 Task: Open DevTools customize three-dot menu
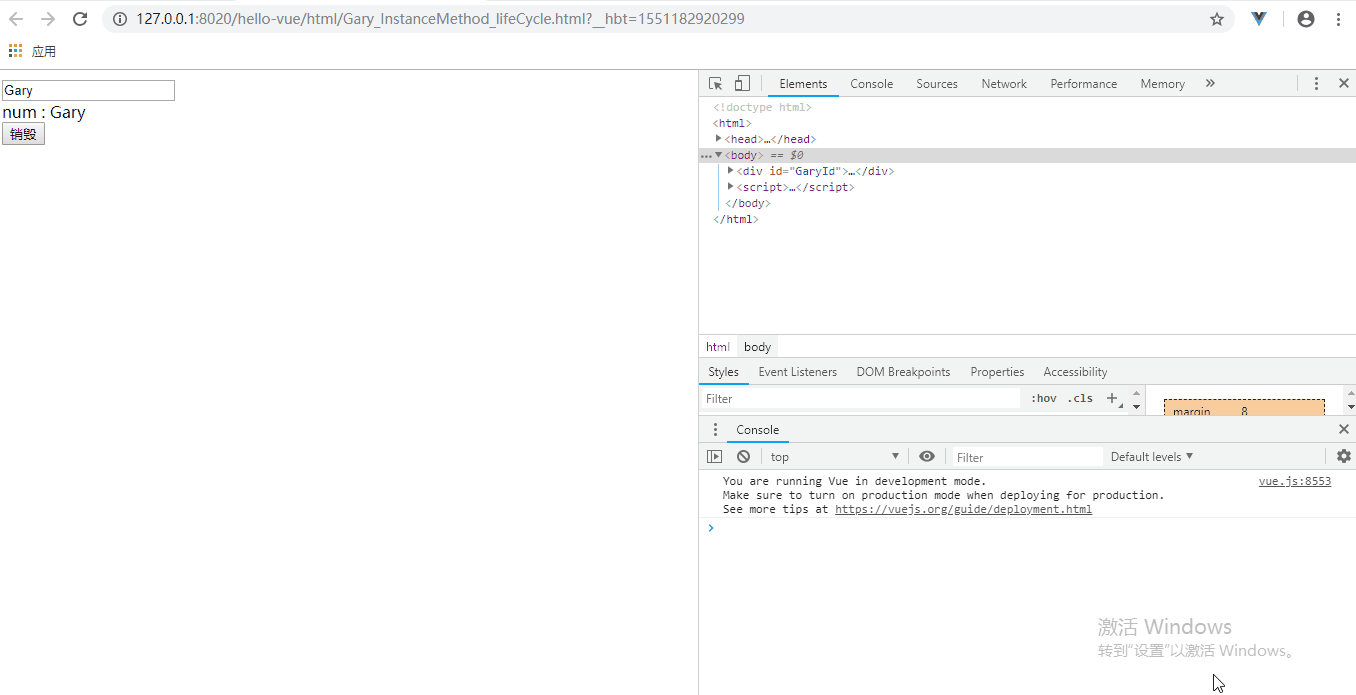(x=1316, y=84)
